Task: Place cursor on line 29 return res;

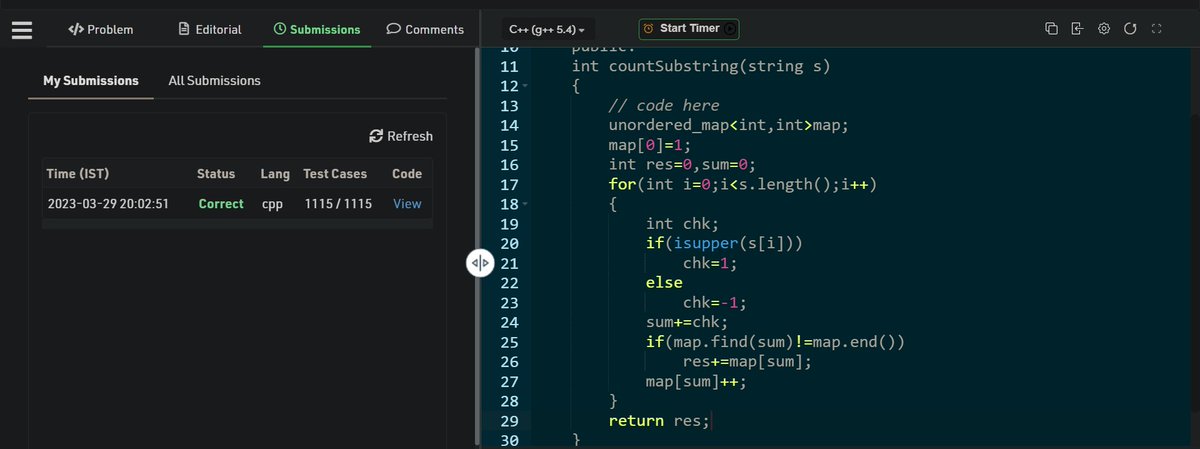Action: pyautogui.click(x=660, y=420)
